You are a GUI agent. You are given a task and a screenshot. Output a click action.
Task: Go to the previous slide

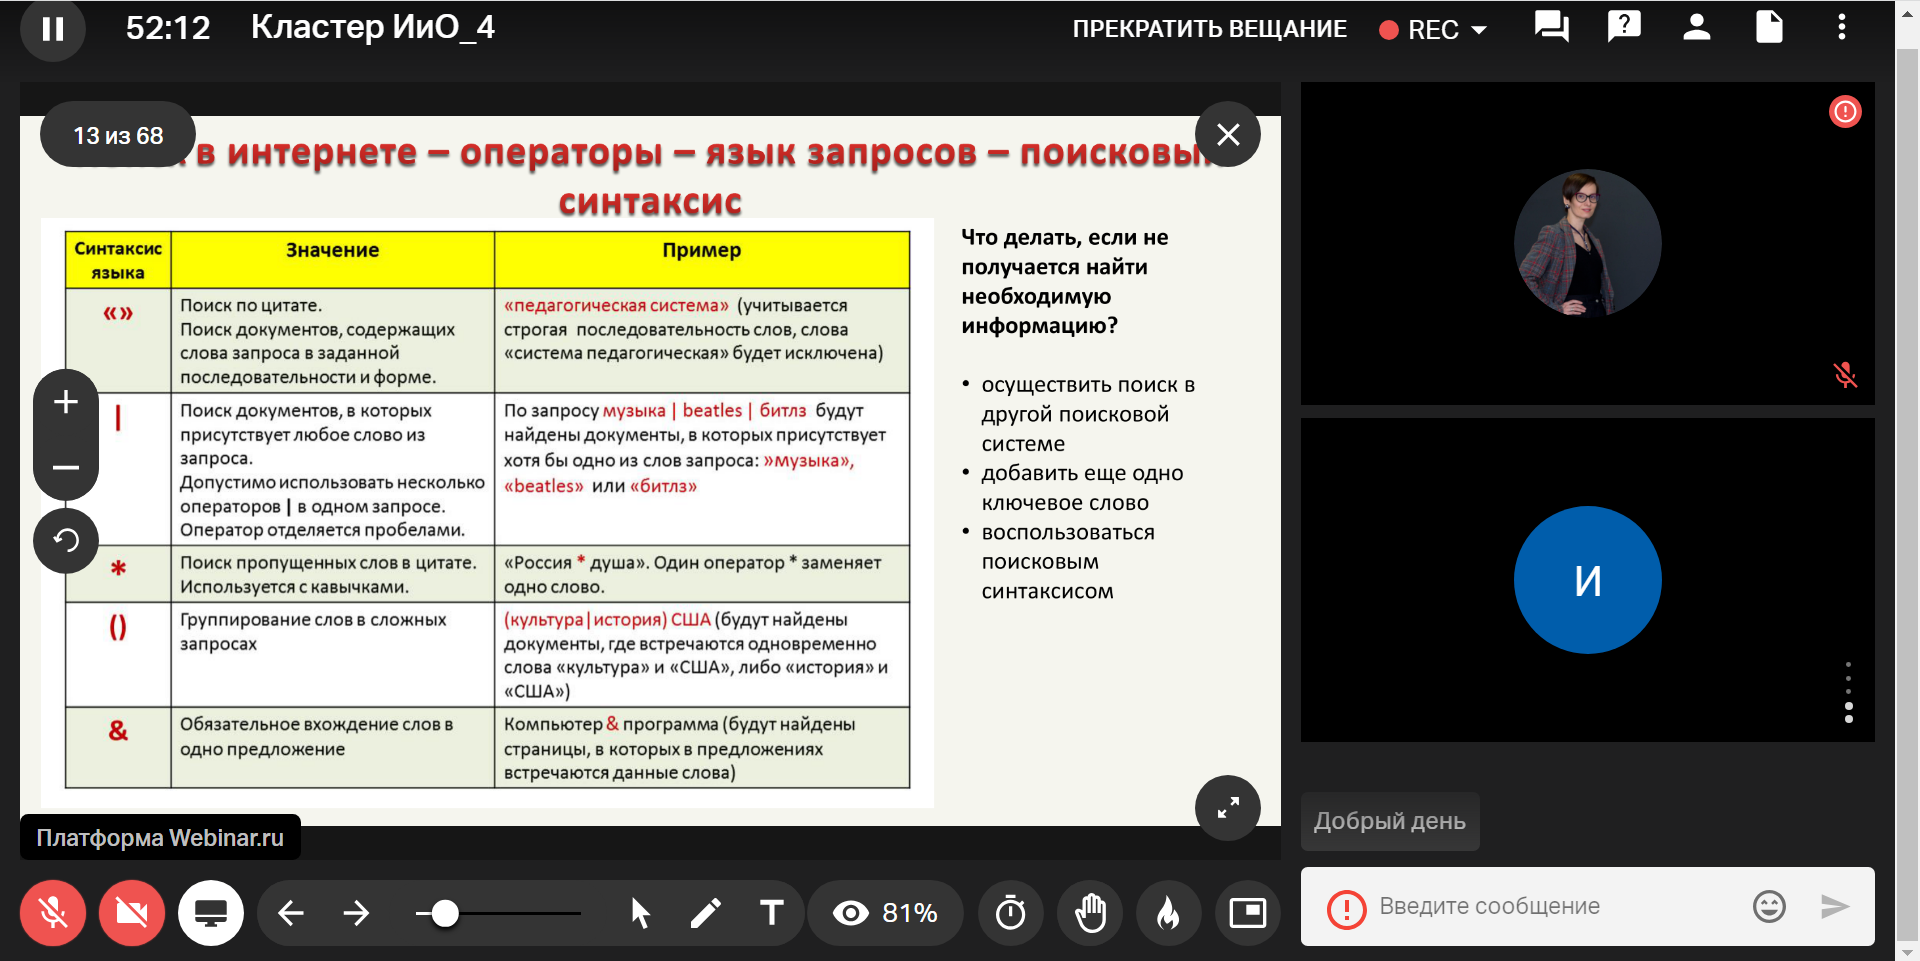pyautogui.click(x=291, y=913)
